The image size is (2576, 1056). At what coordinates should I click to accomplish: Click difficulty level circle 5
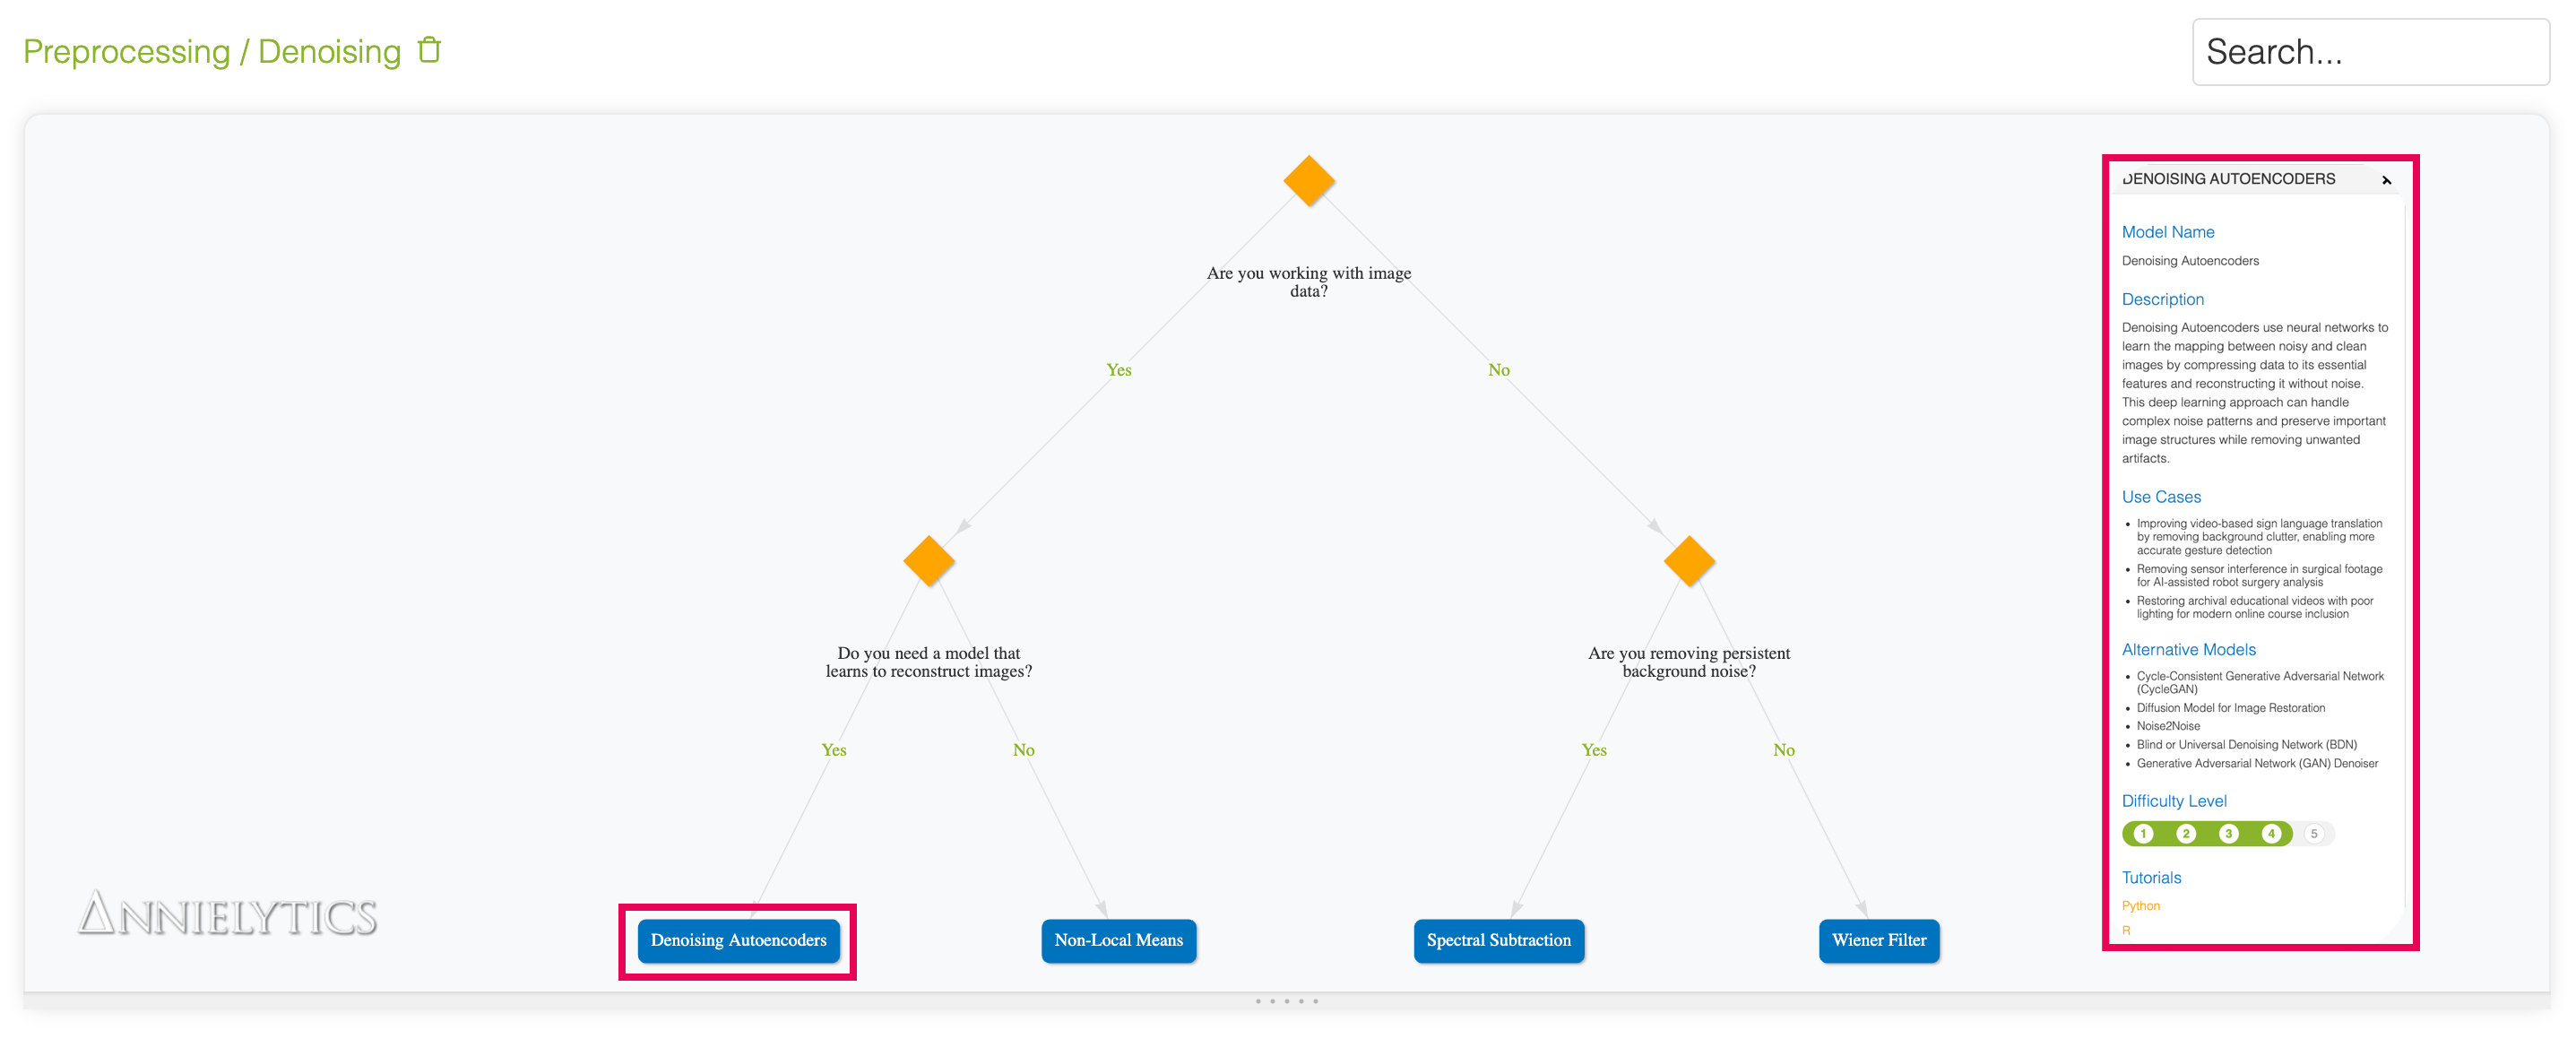tap(2313, 834)
